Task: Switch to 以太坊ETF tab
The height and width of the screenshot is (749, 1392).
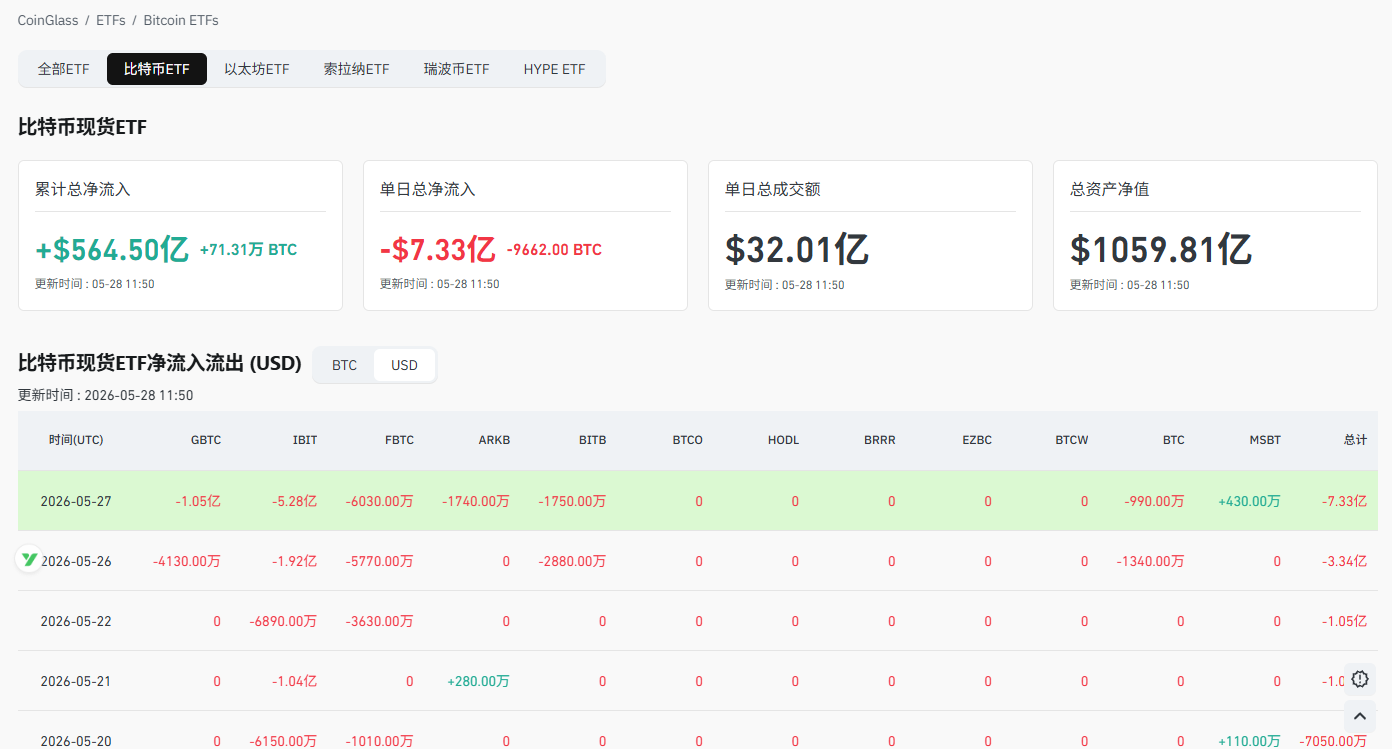Action: tap(257, 69)
